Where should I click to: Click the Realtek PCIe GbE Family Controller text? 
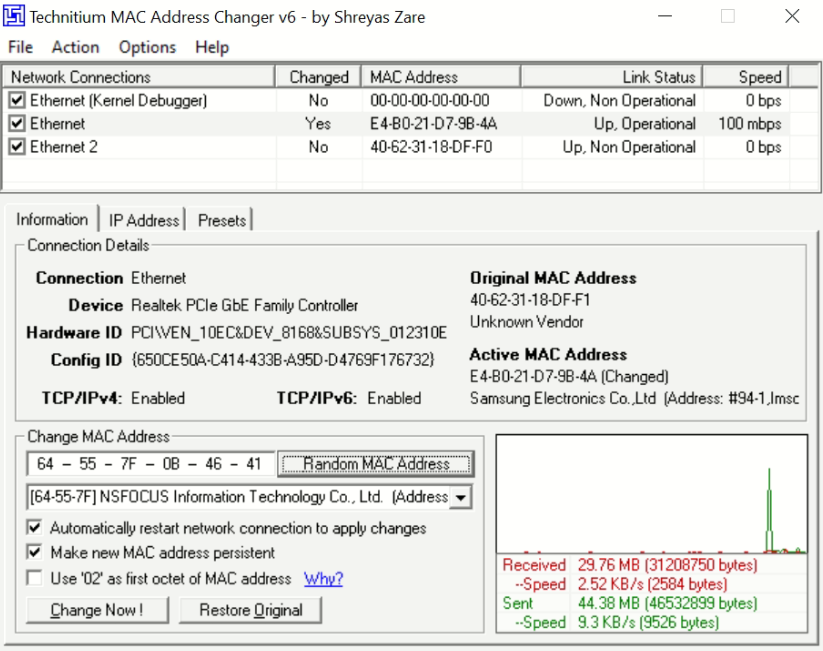245,306
